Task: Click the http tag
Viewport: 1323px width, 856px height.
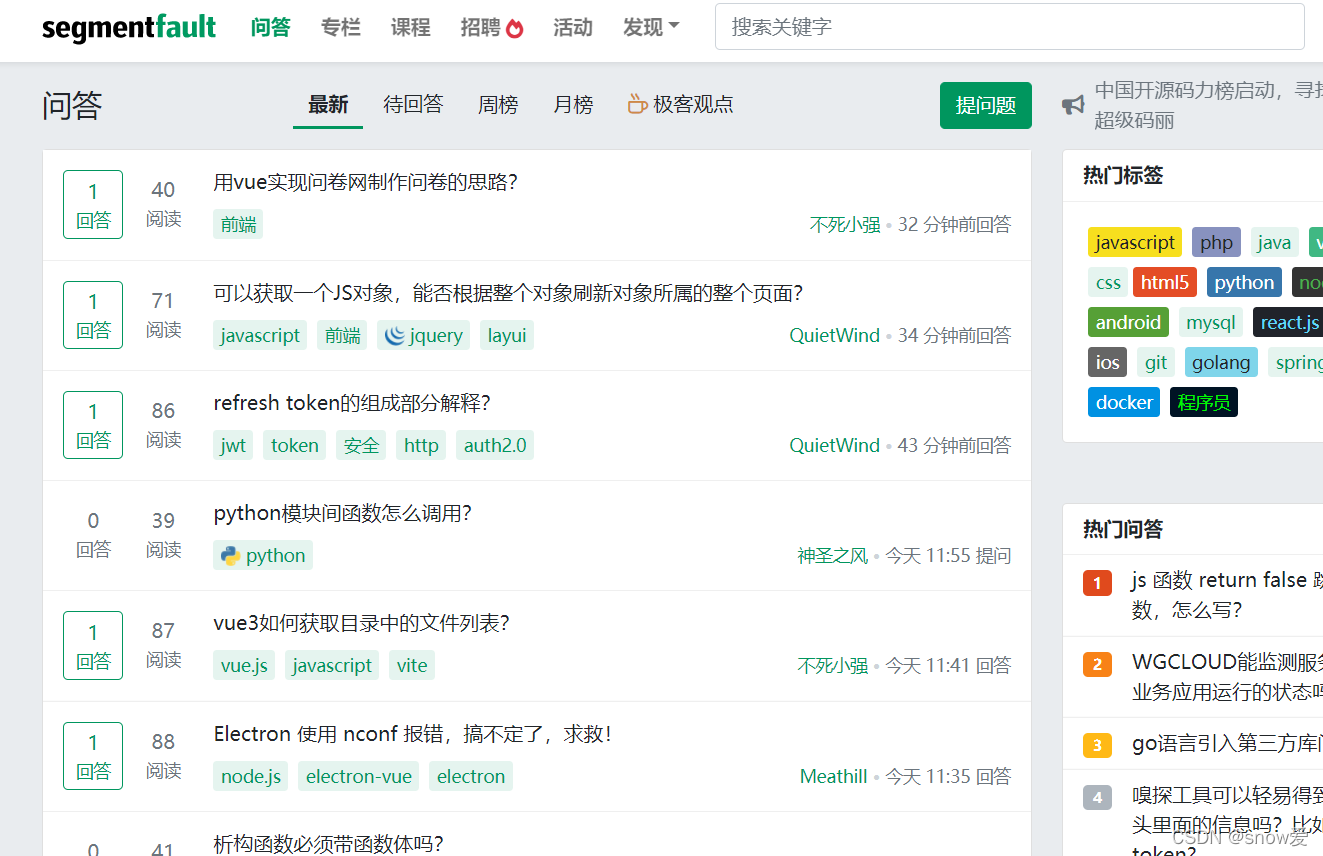Action: coord(421,445)
